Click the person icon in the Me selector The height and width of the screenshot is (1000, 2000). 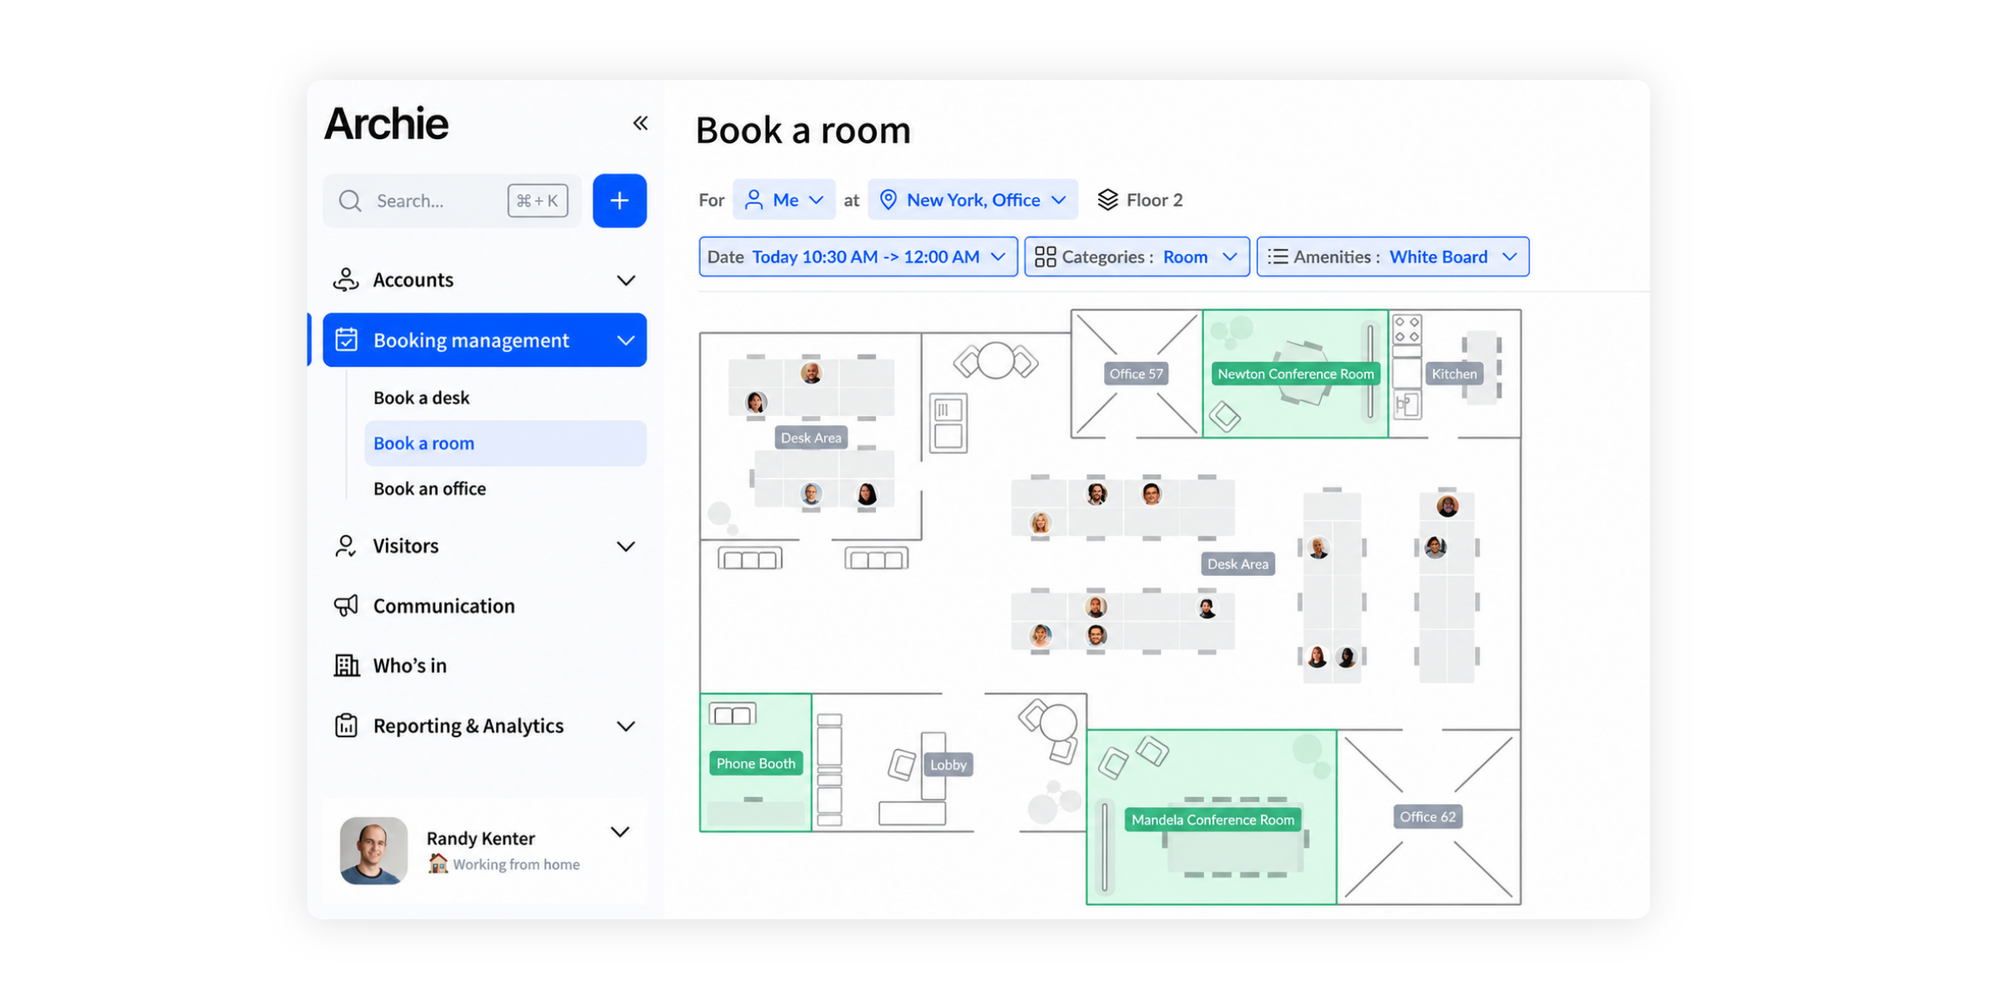[x=754, y=200]
